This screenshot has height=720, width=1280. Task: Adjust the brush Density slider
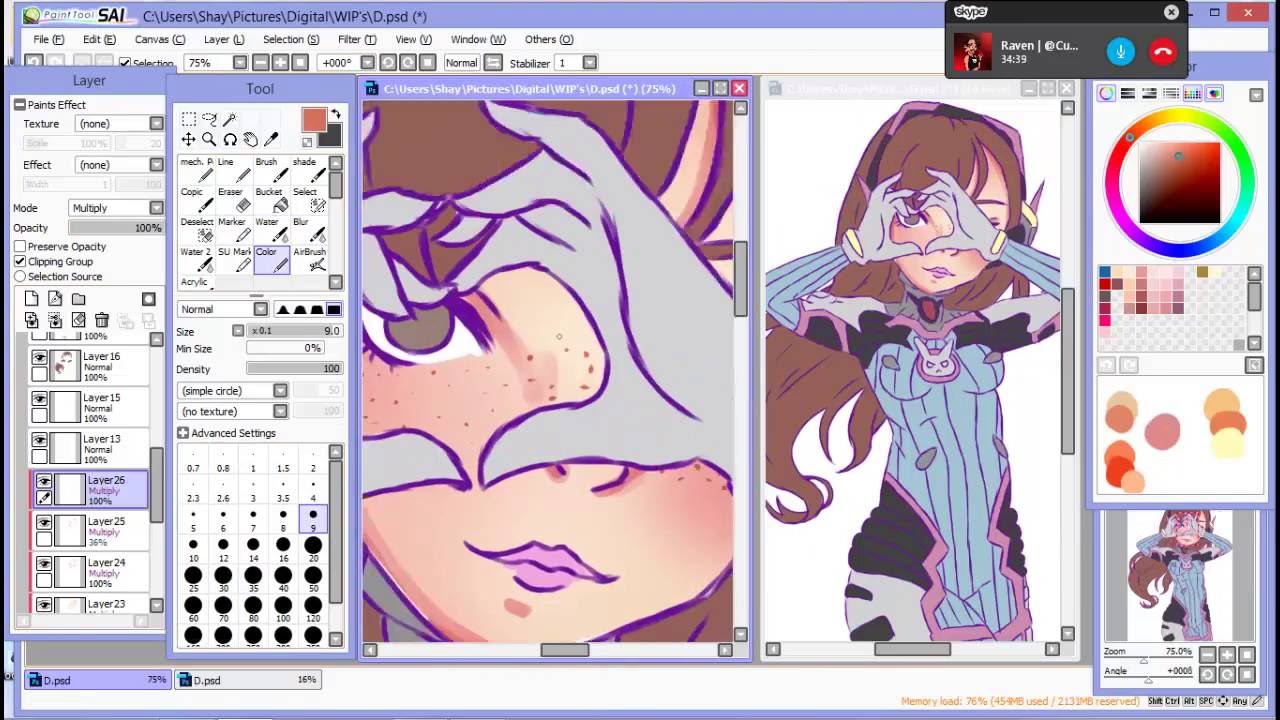tap(295, 369)
